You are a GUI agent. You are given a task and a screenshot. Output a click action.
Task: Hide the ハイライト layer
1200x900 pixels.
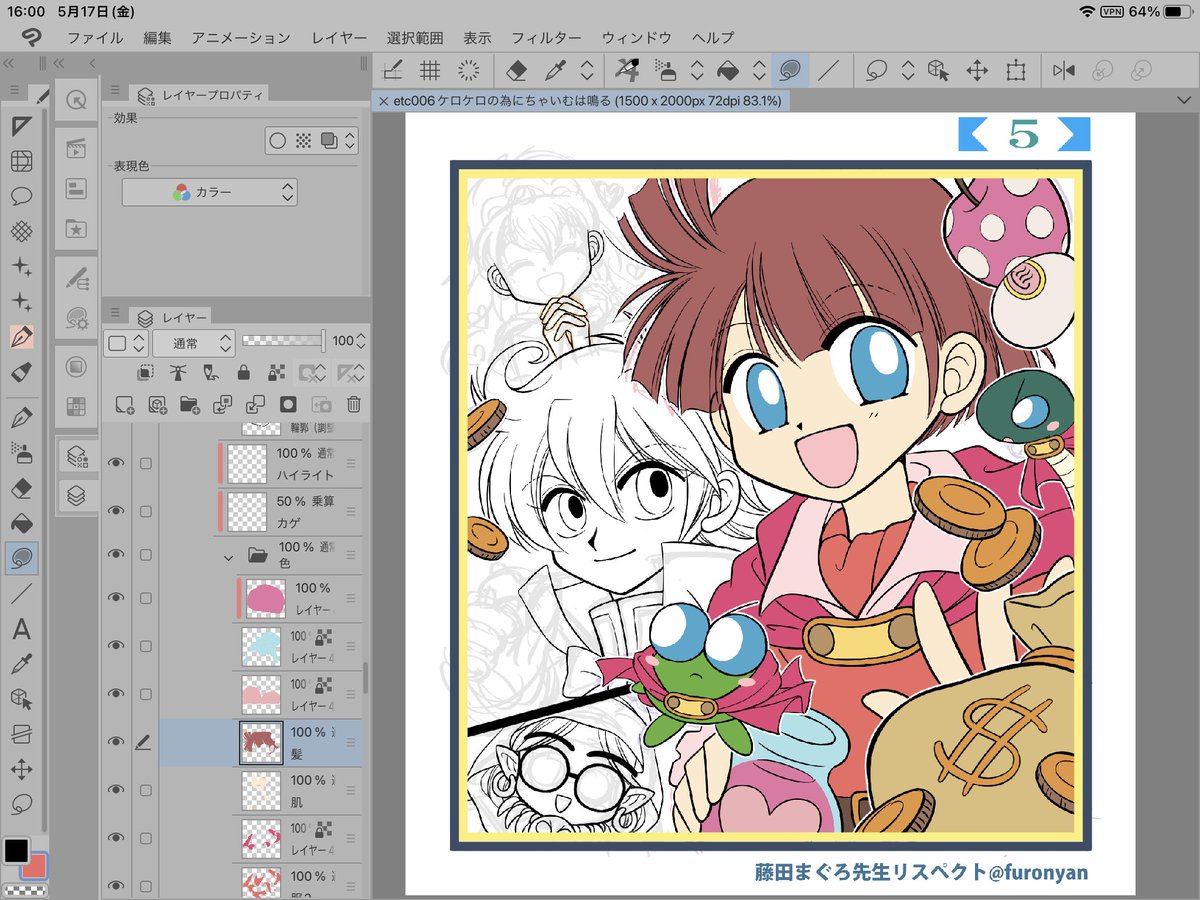point(116,463)
